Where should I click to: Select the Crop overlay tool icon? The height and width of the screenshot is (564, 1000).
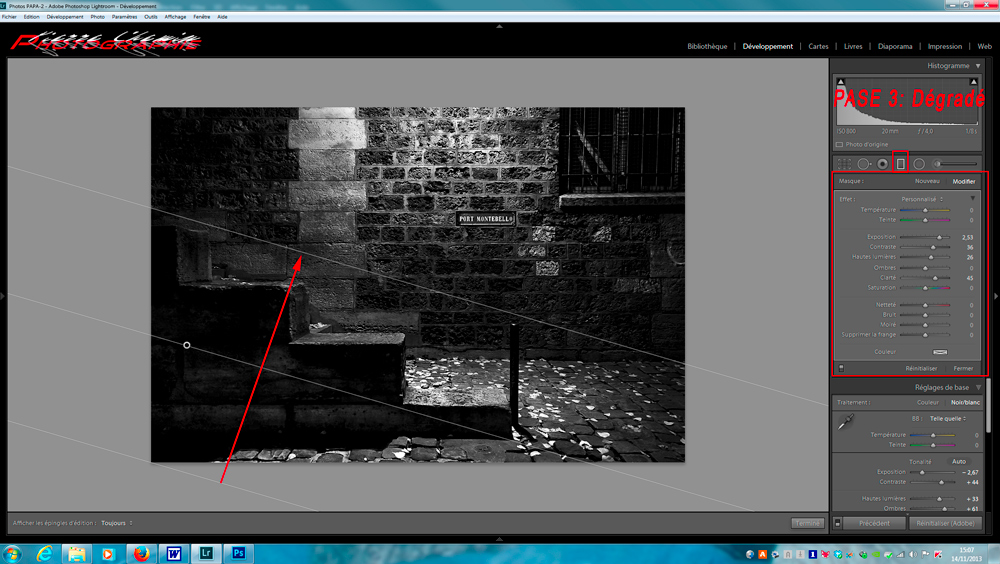point(844,164)
